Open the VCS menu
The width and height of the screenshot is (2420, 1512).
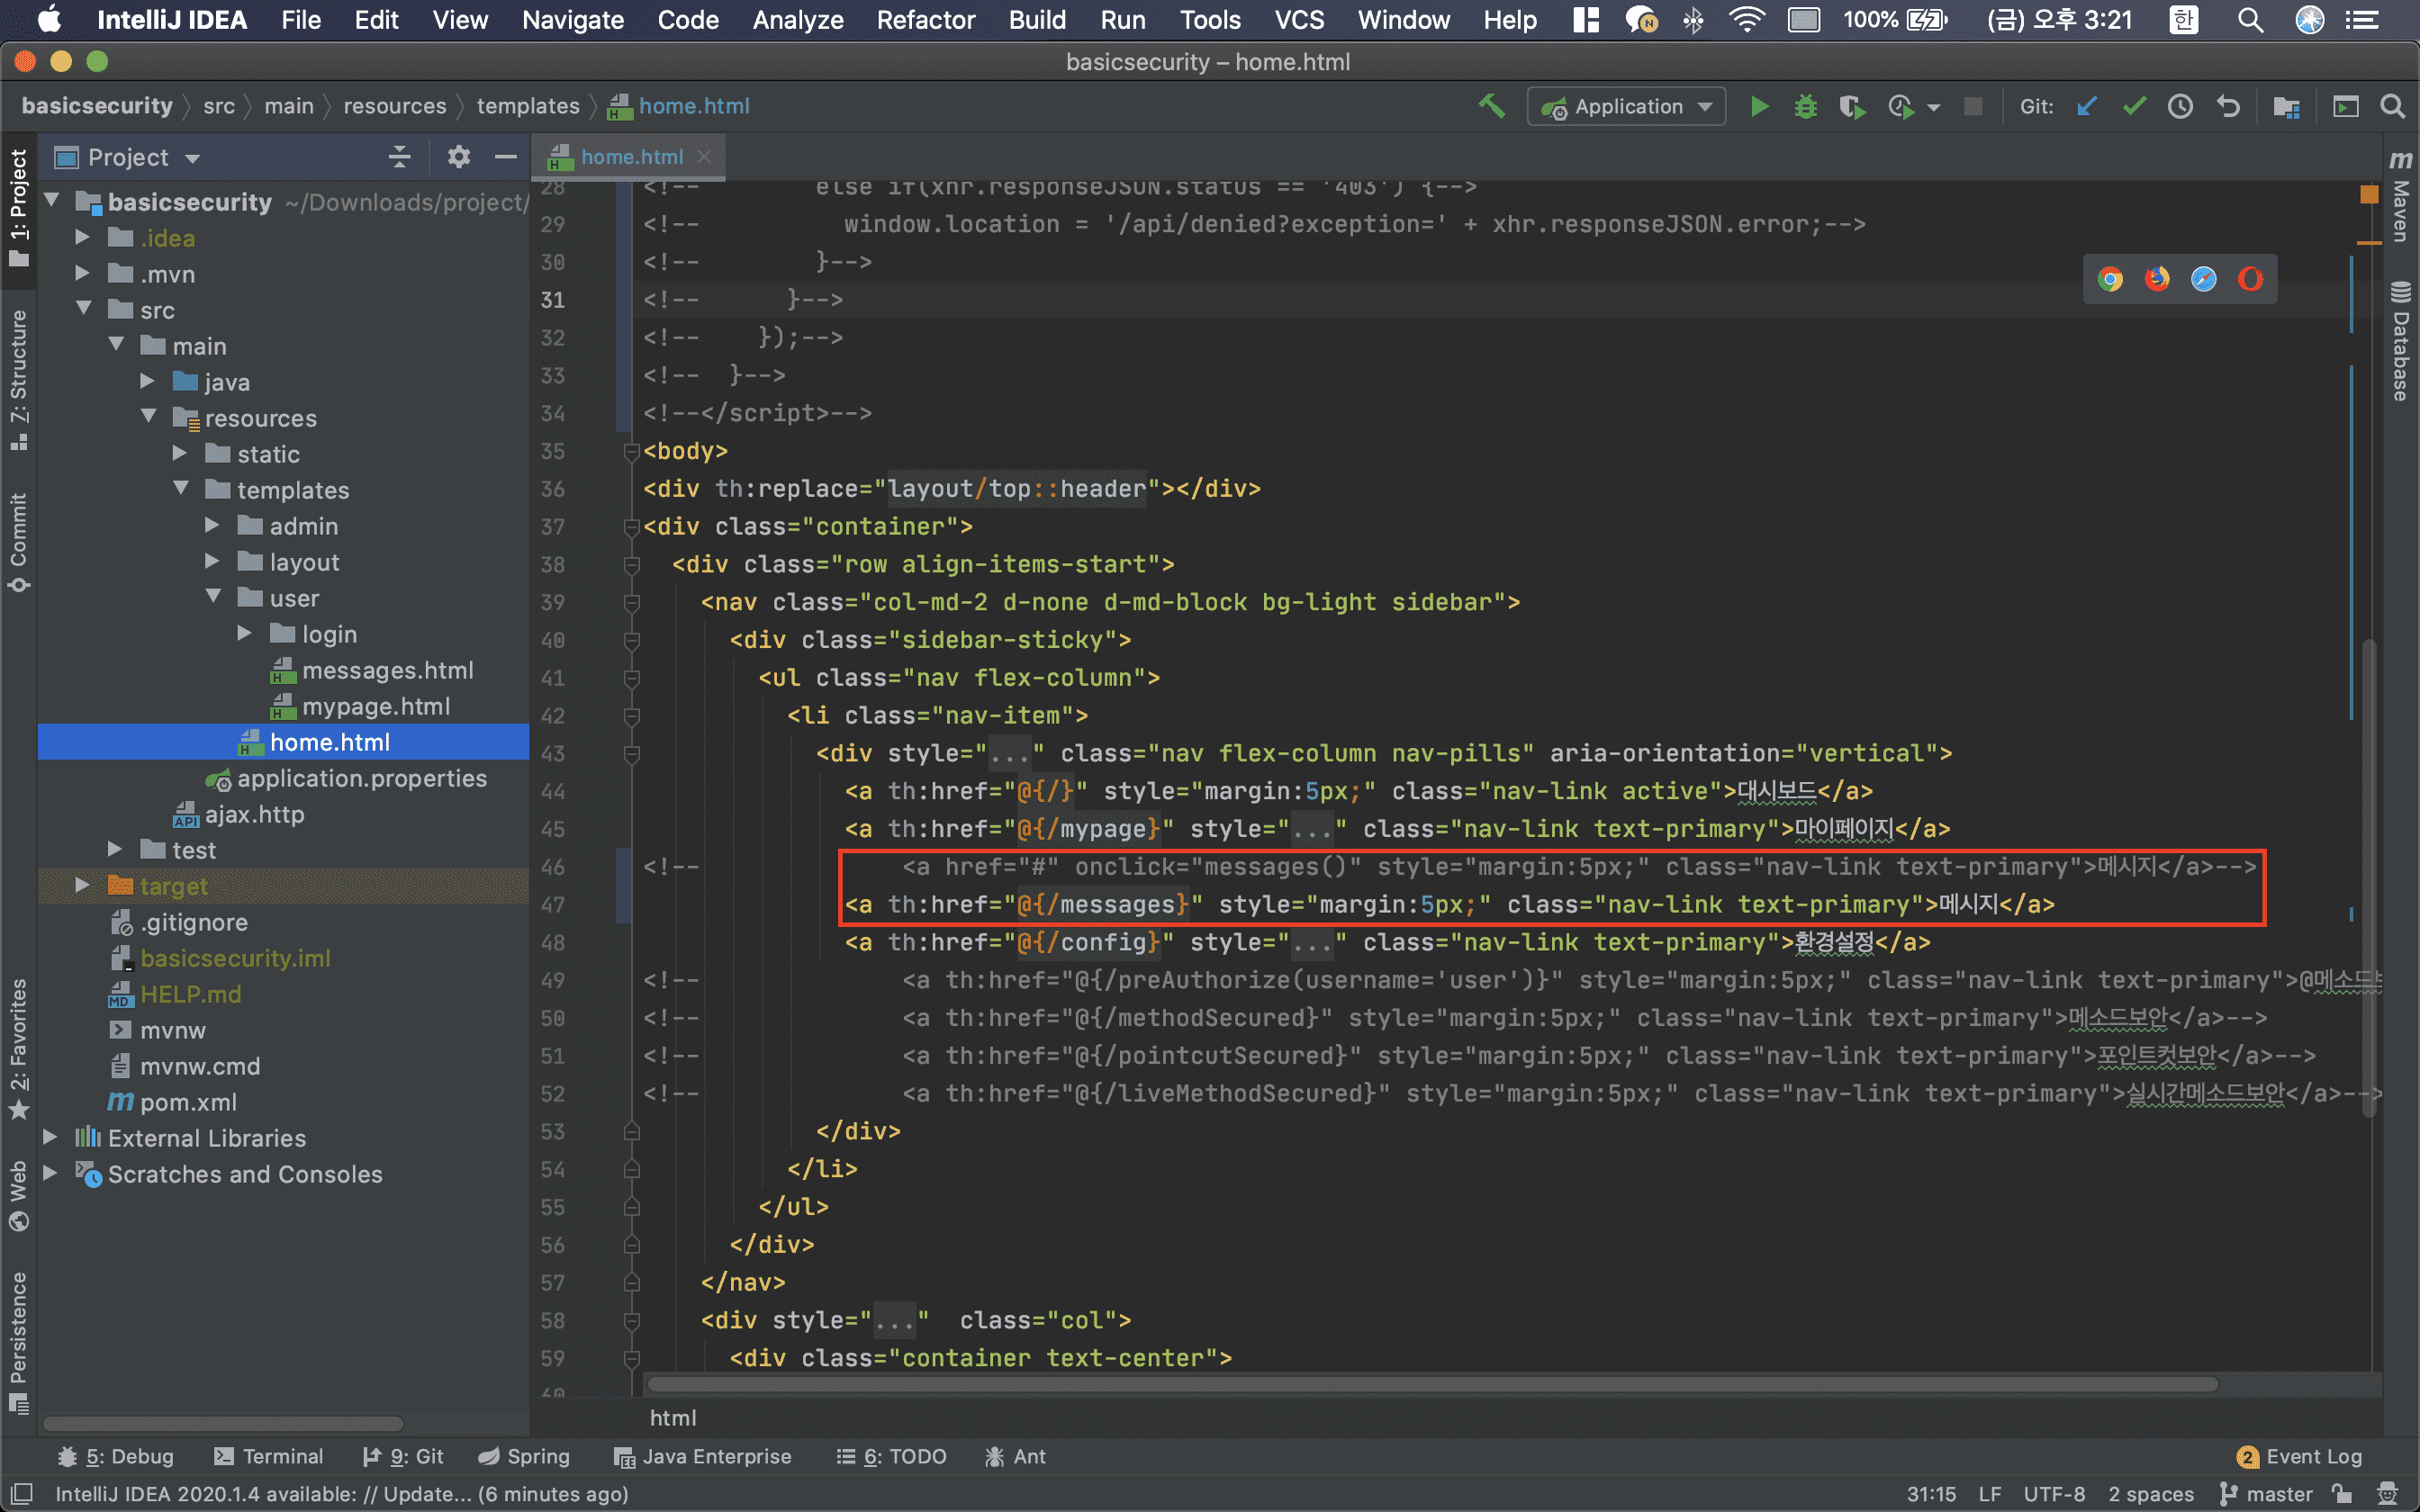coord(1299,20)
